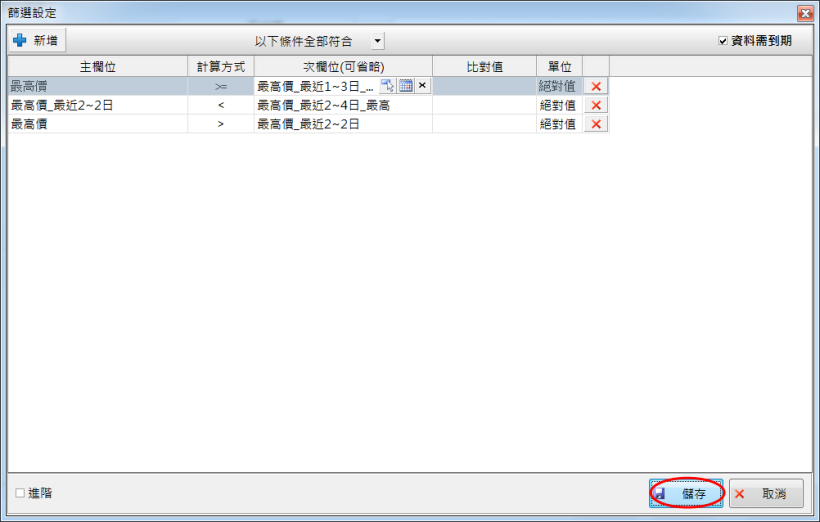The height and width of the screenshot is (522, 820).
Task: Click the 比對值 column header
Action: pyautogui.click(x=484, y=66)
